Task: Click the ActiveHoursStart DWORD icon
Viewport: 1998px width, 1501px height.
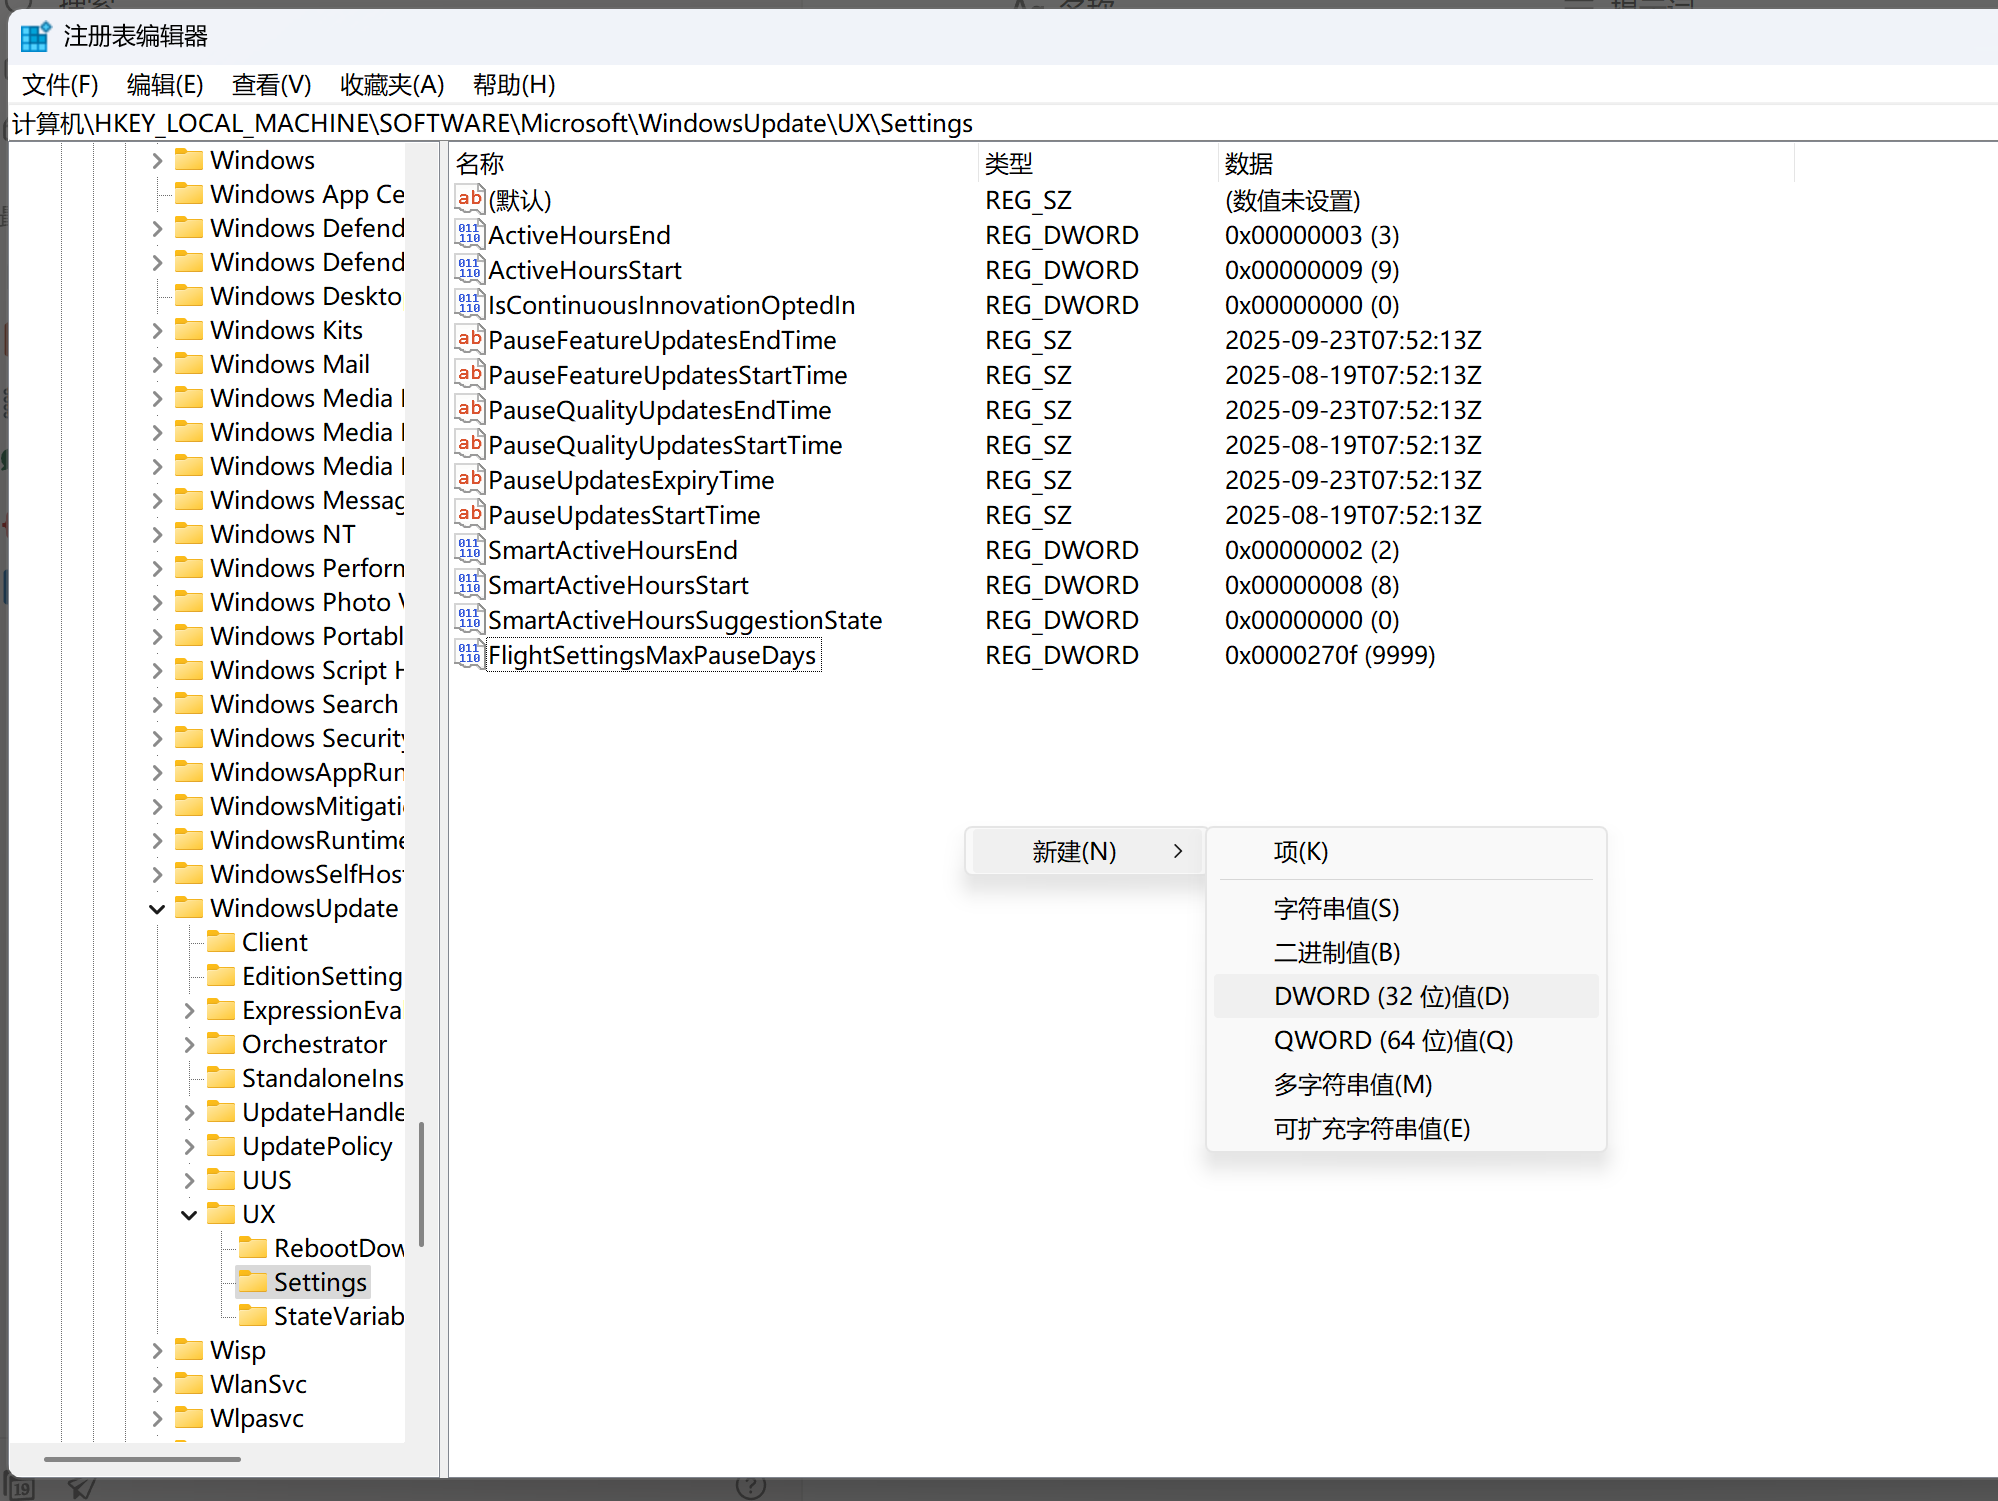Action: point(469,269)
